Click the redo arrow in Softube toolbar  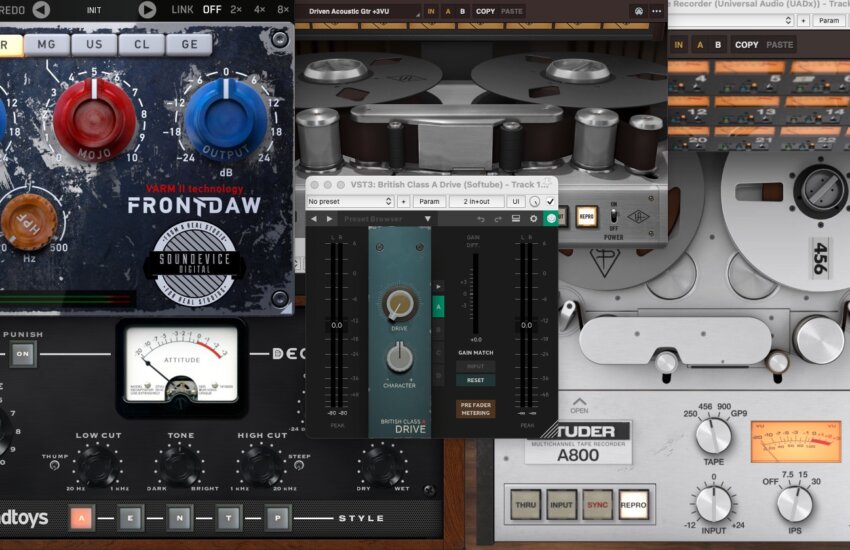(x=497, y=218)
